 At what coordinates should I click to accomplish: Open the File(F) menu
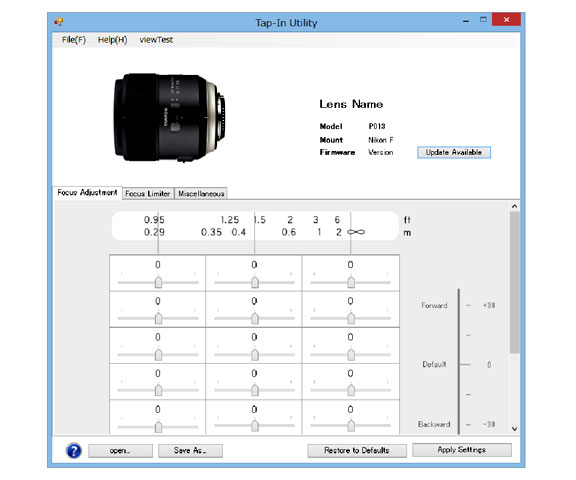point(74,40)
